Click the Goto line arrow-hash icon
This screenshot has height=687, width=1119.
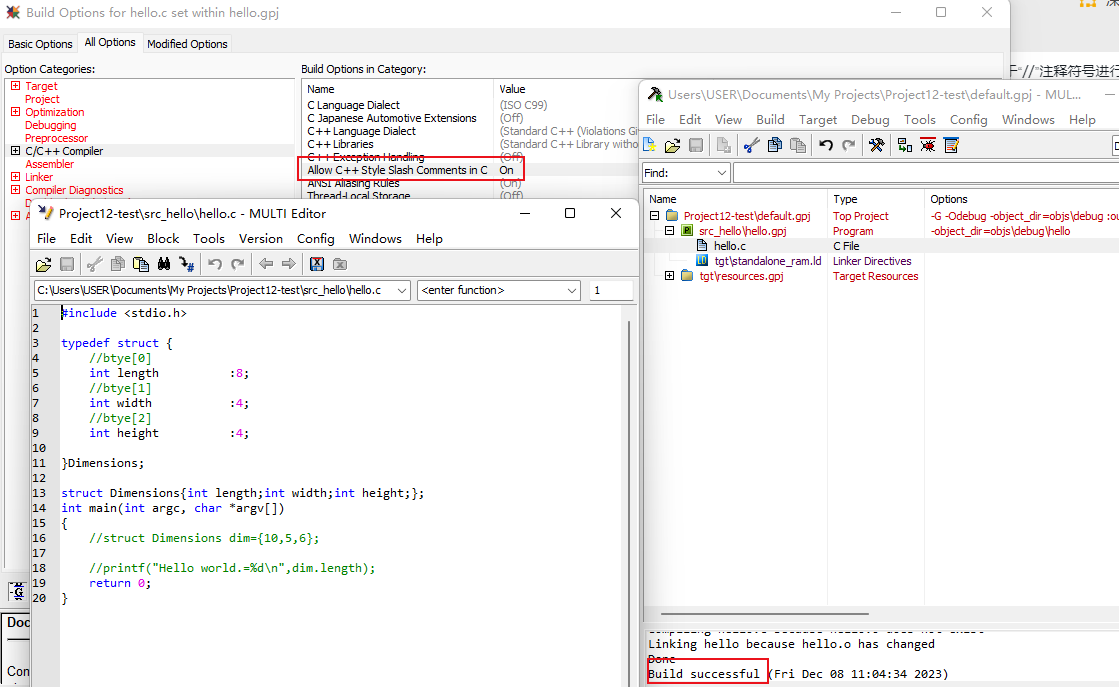pyautogui.click(x=187, y=264)
